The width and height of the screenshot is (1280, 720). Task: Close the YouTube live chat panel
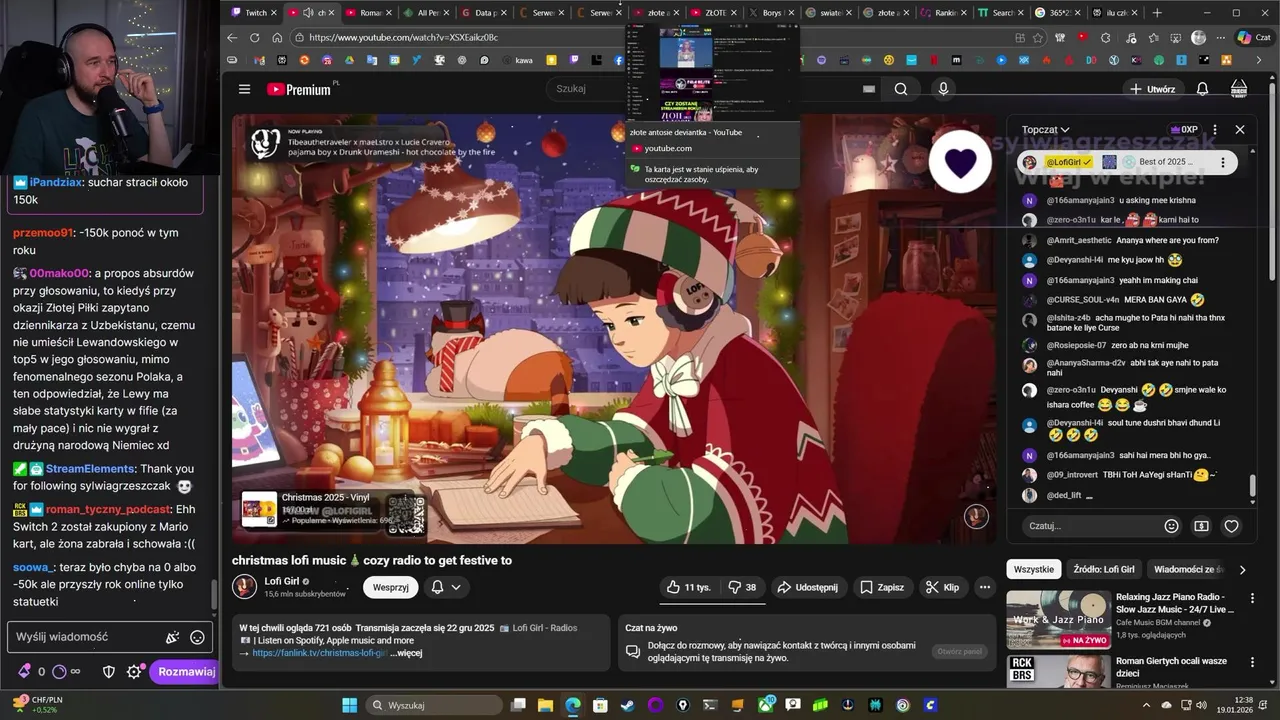[x=1240, y=129]
